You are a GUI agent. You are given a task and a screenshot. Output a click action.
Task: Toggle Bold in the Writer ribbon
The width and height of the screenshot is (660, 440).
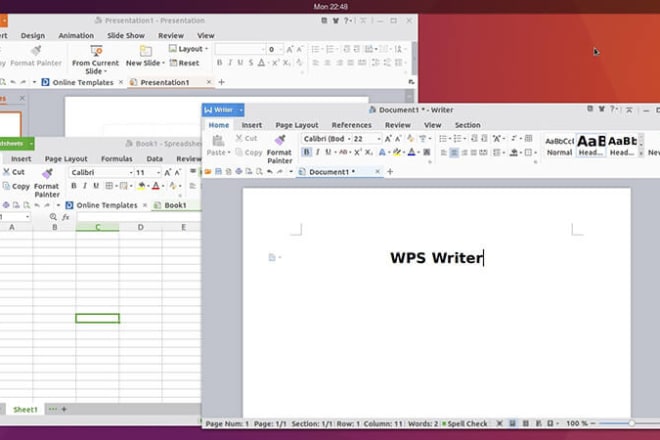[x=306, y=152]
